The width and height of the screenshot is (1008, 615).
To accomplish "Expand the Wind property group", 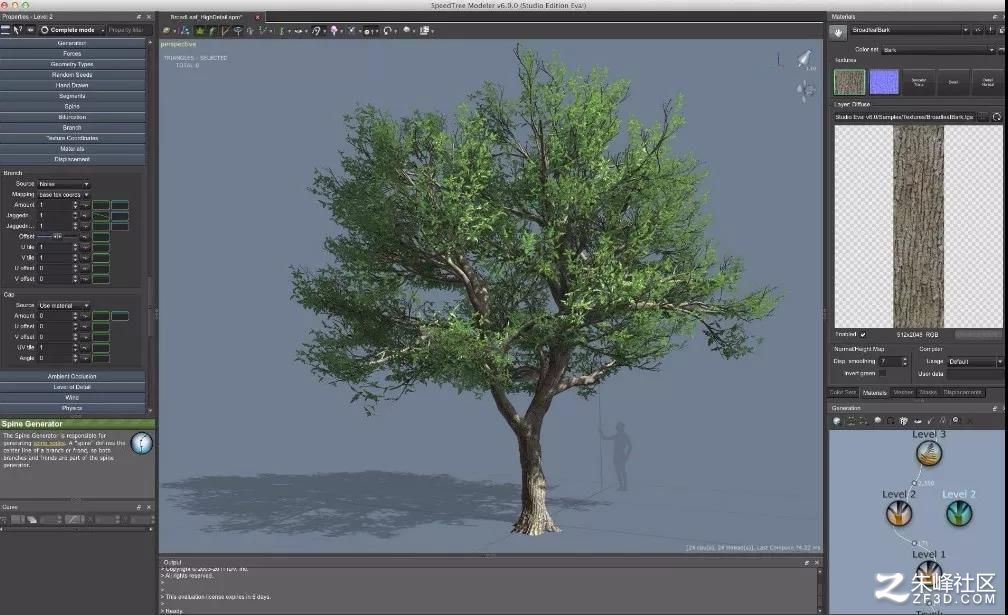I will pyautogui.click(x=72, y=398).
